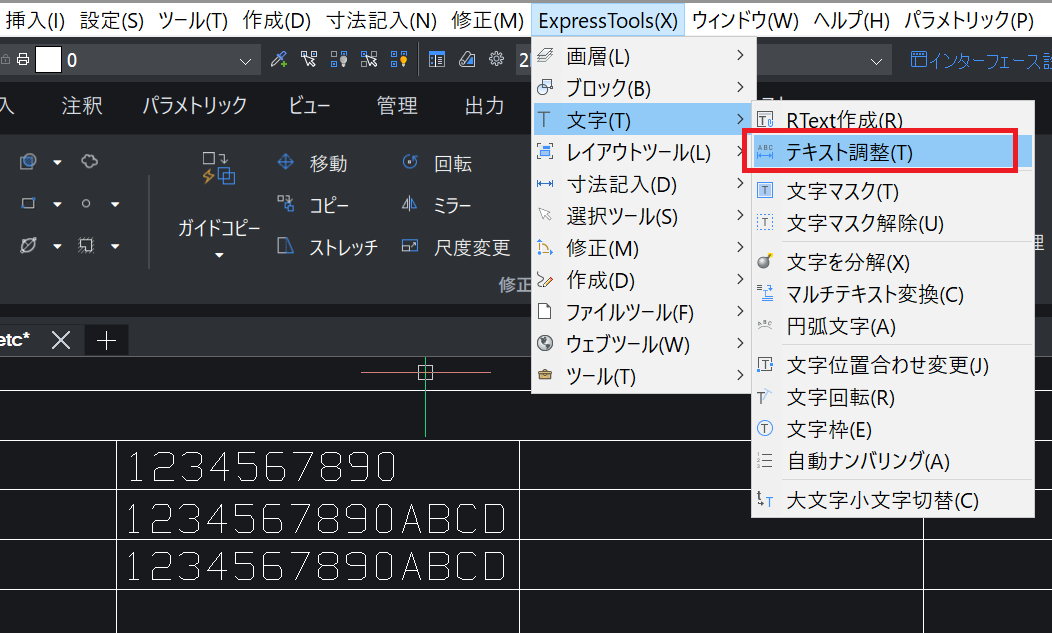Screen dimensions: 1052x633
Task: Expand the レイアウトツール(L) submenu
Action: [643, 152]
